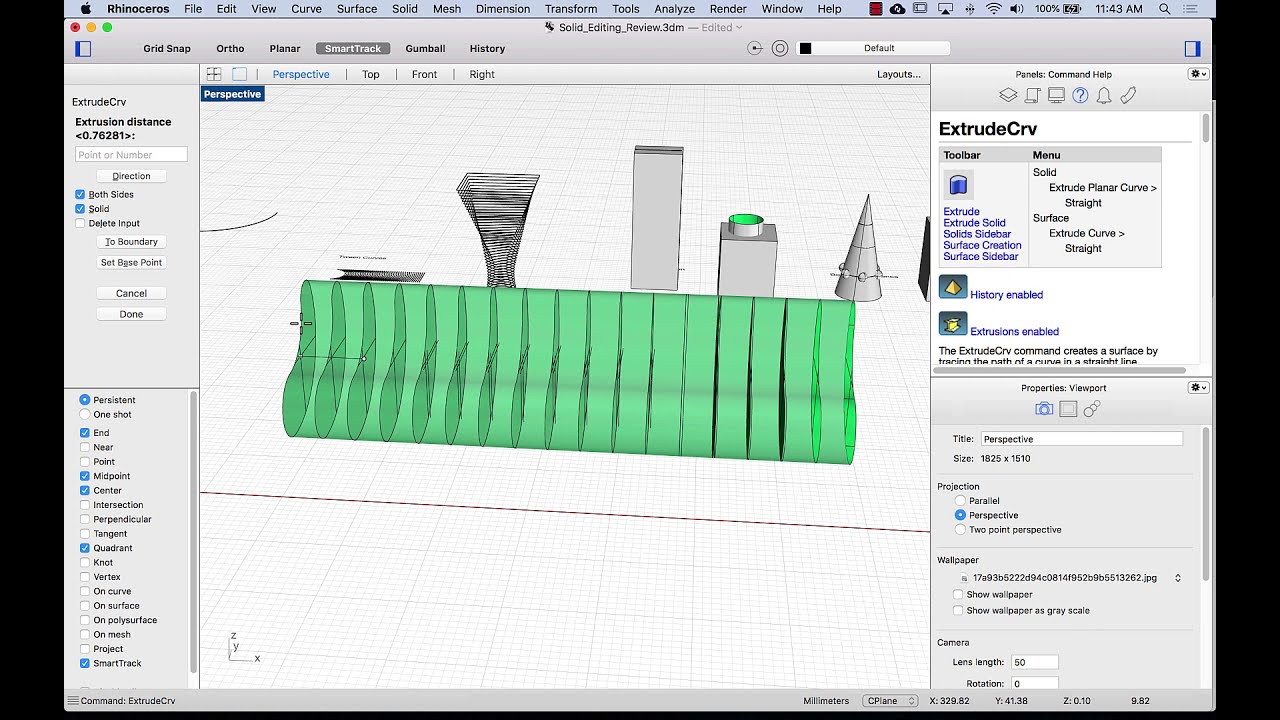Open the Apple menu
The height and width of the screenshot is (720, 1280).
85,9
